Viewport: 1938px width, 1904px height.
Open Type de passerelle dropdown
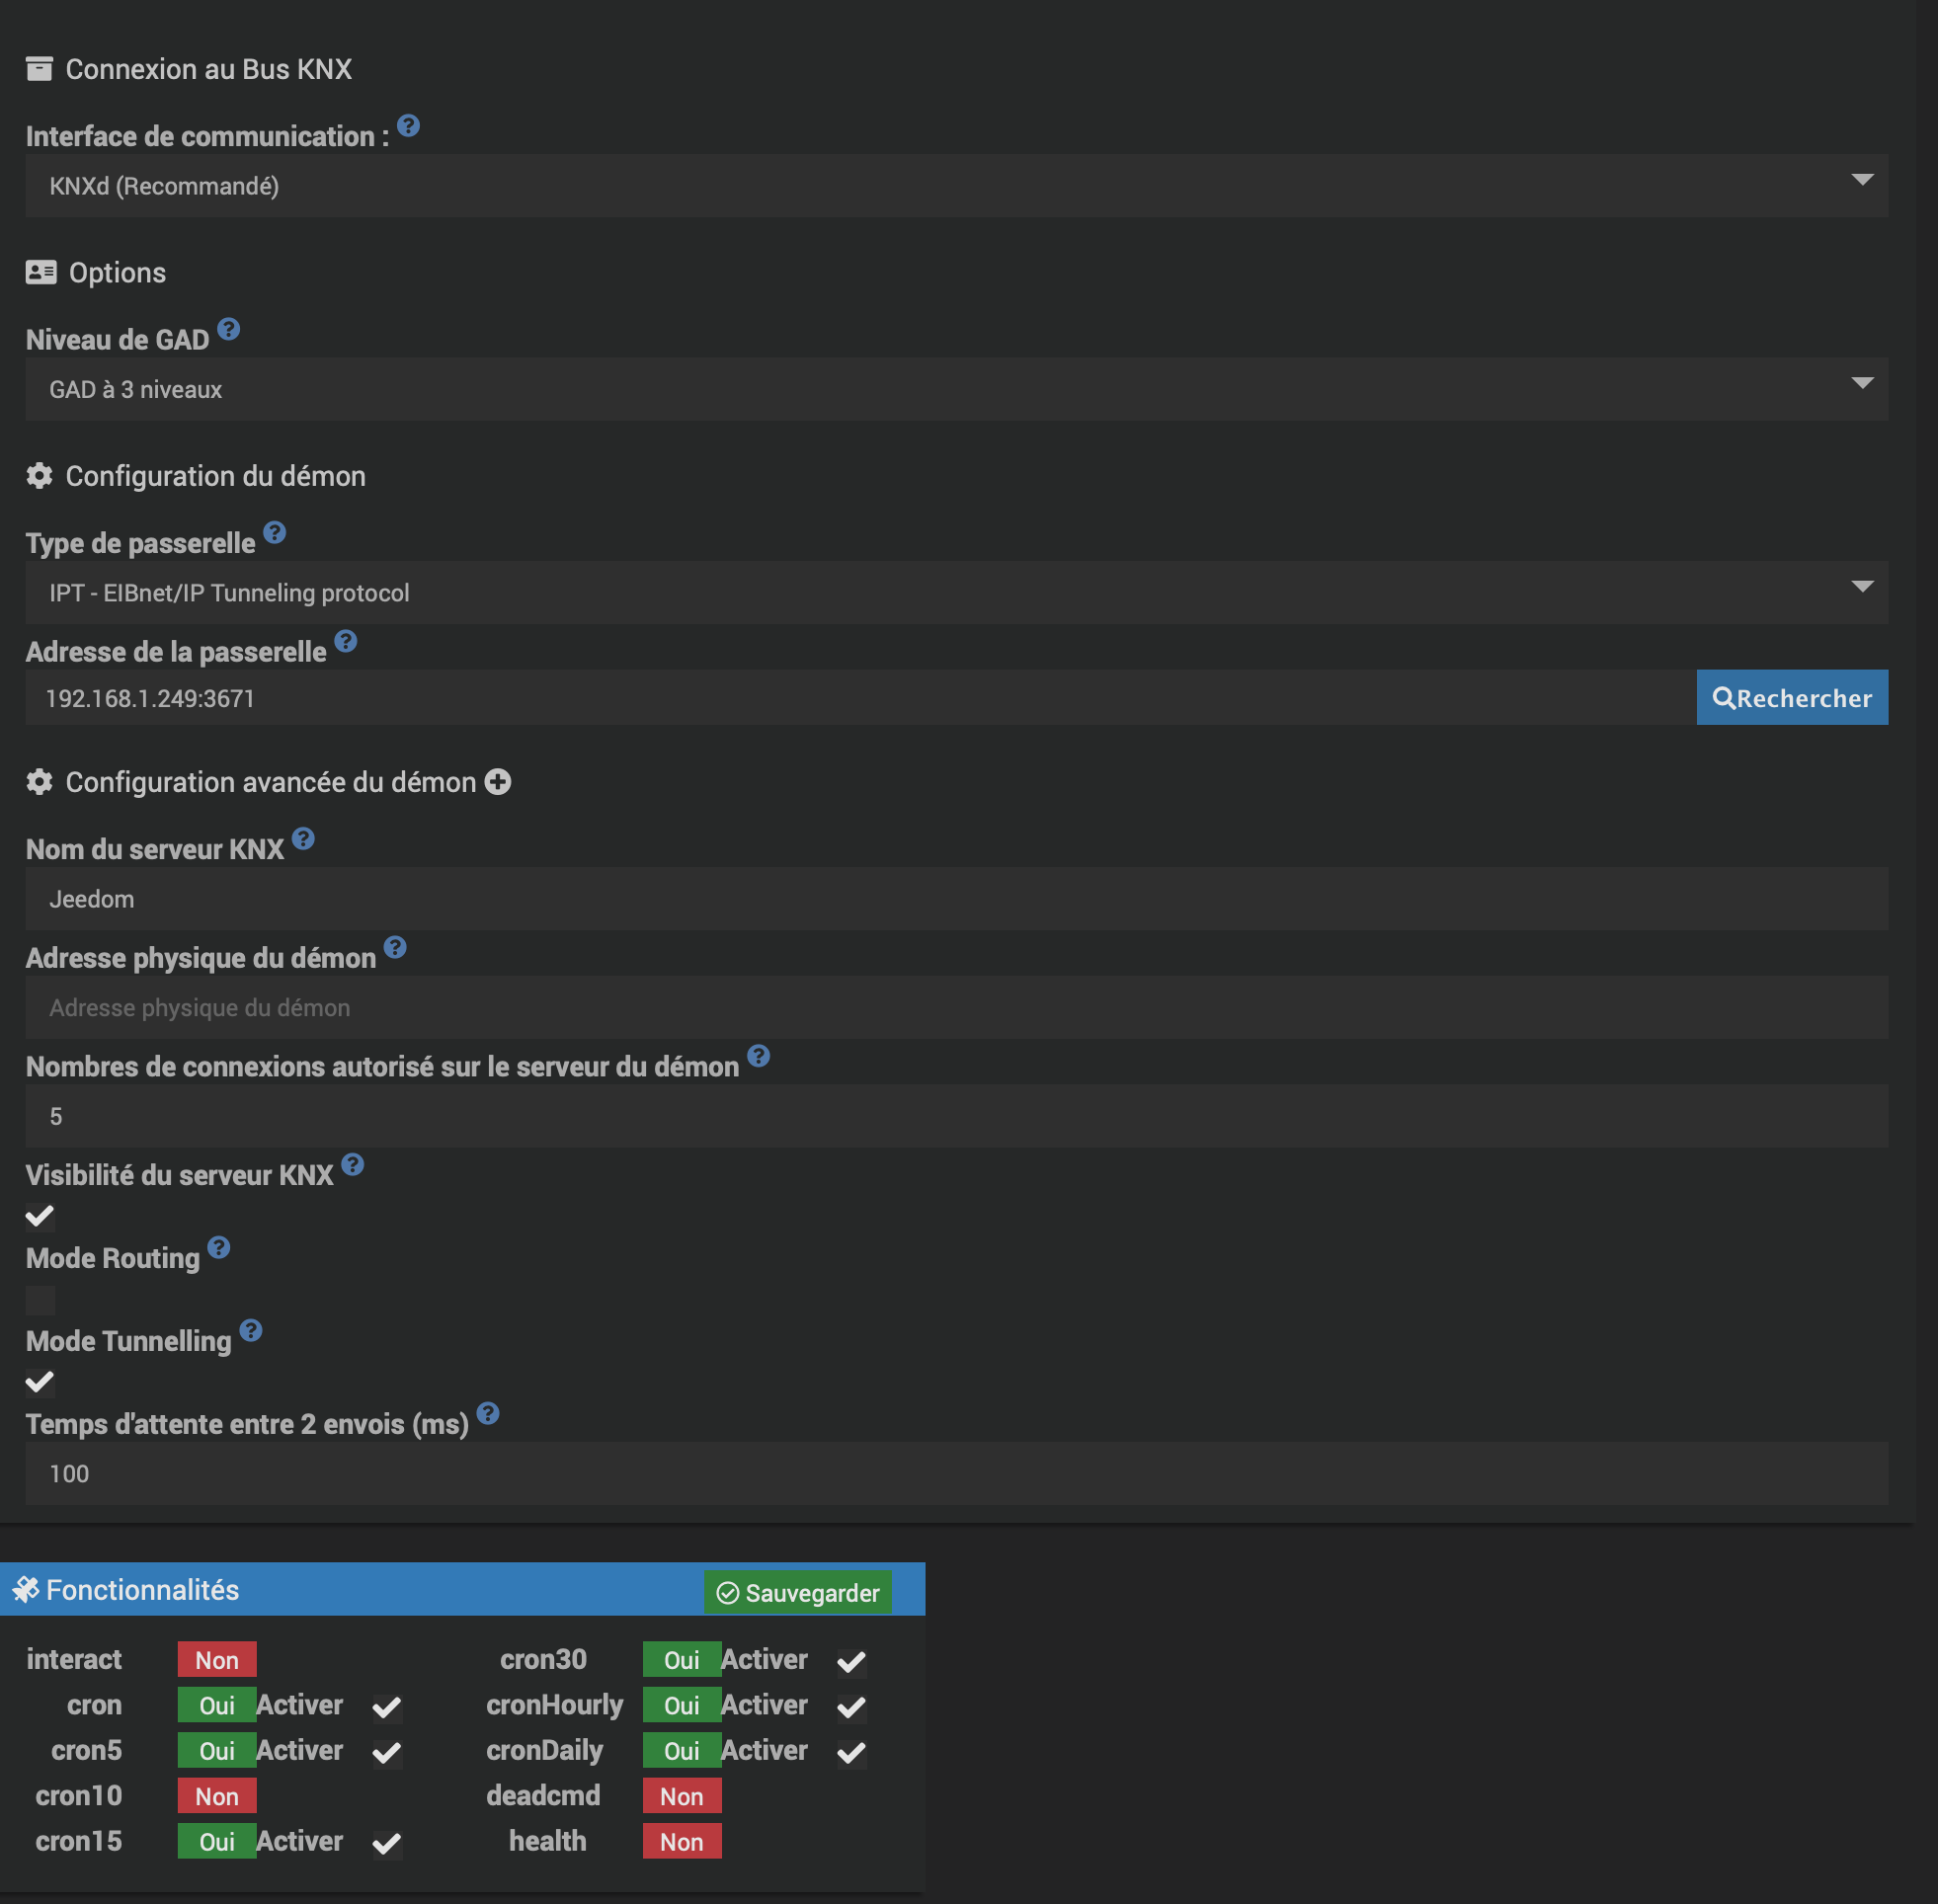tap(956, 593)
